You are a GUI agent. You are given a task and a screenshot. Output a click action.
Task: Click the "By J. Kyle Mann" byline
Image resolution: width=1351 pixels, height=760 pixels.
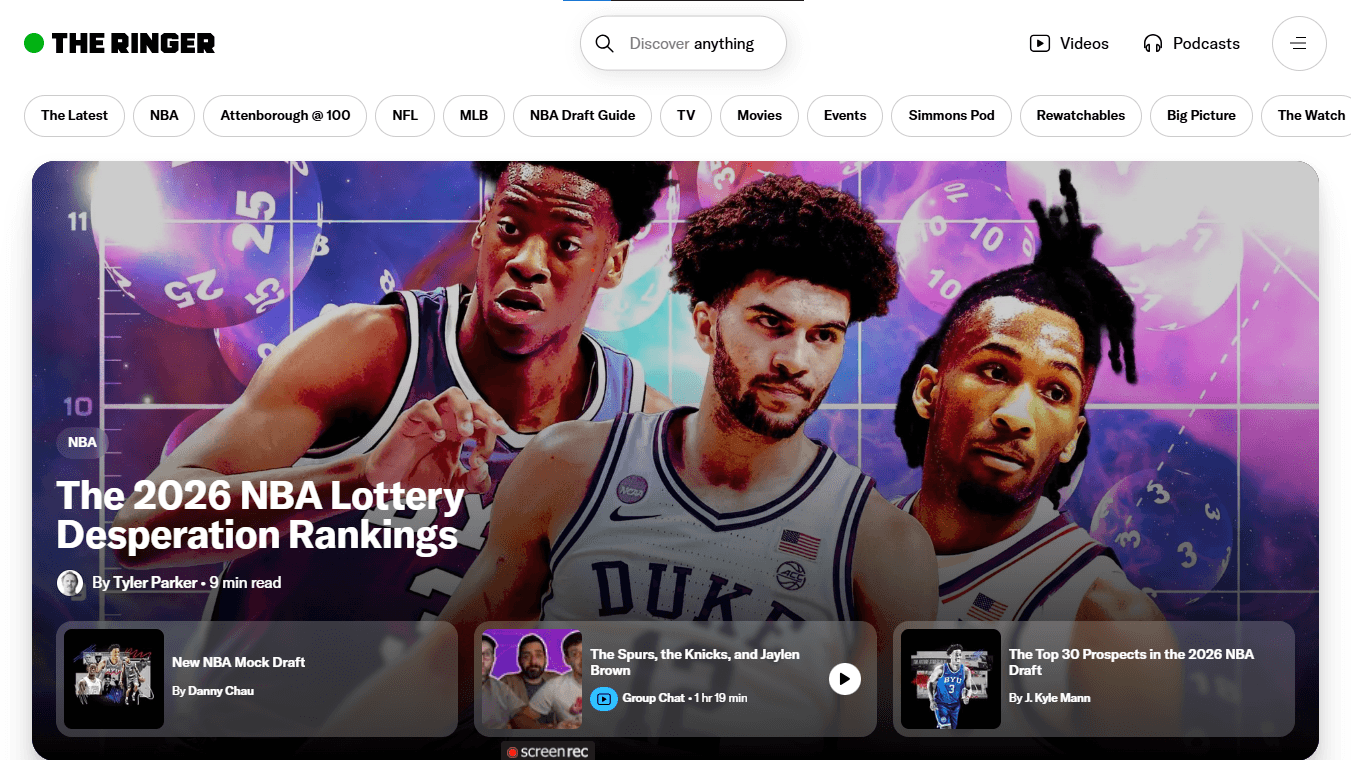[x=1050, y=698]
